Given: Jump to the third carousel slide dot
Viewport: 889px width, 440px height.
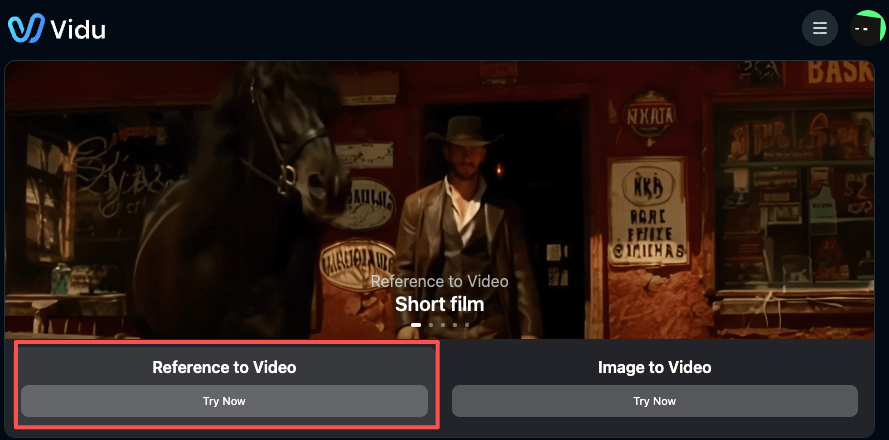Looking at the screenshot, I should tap(442, 325).
